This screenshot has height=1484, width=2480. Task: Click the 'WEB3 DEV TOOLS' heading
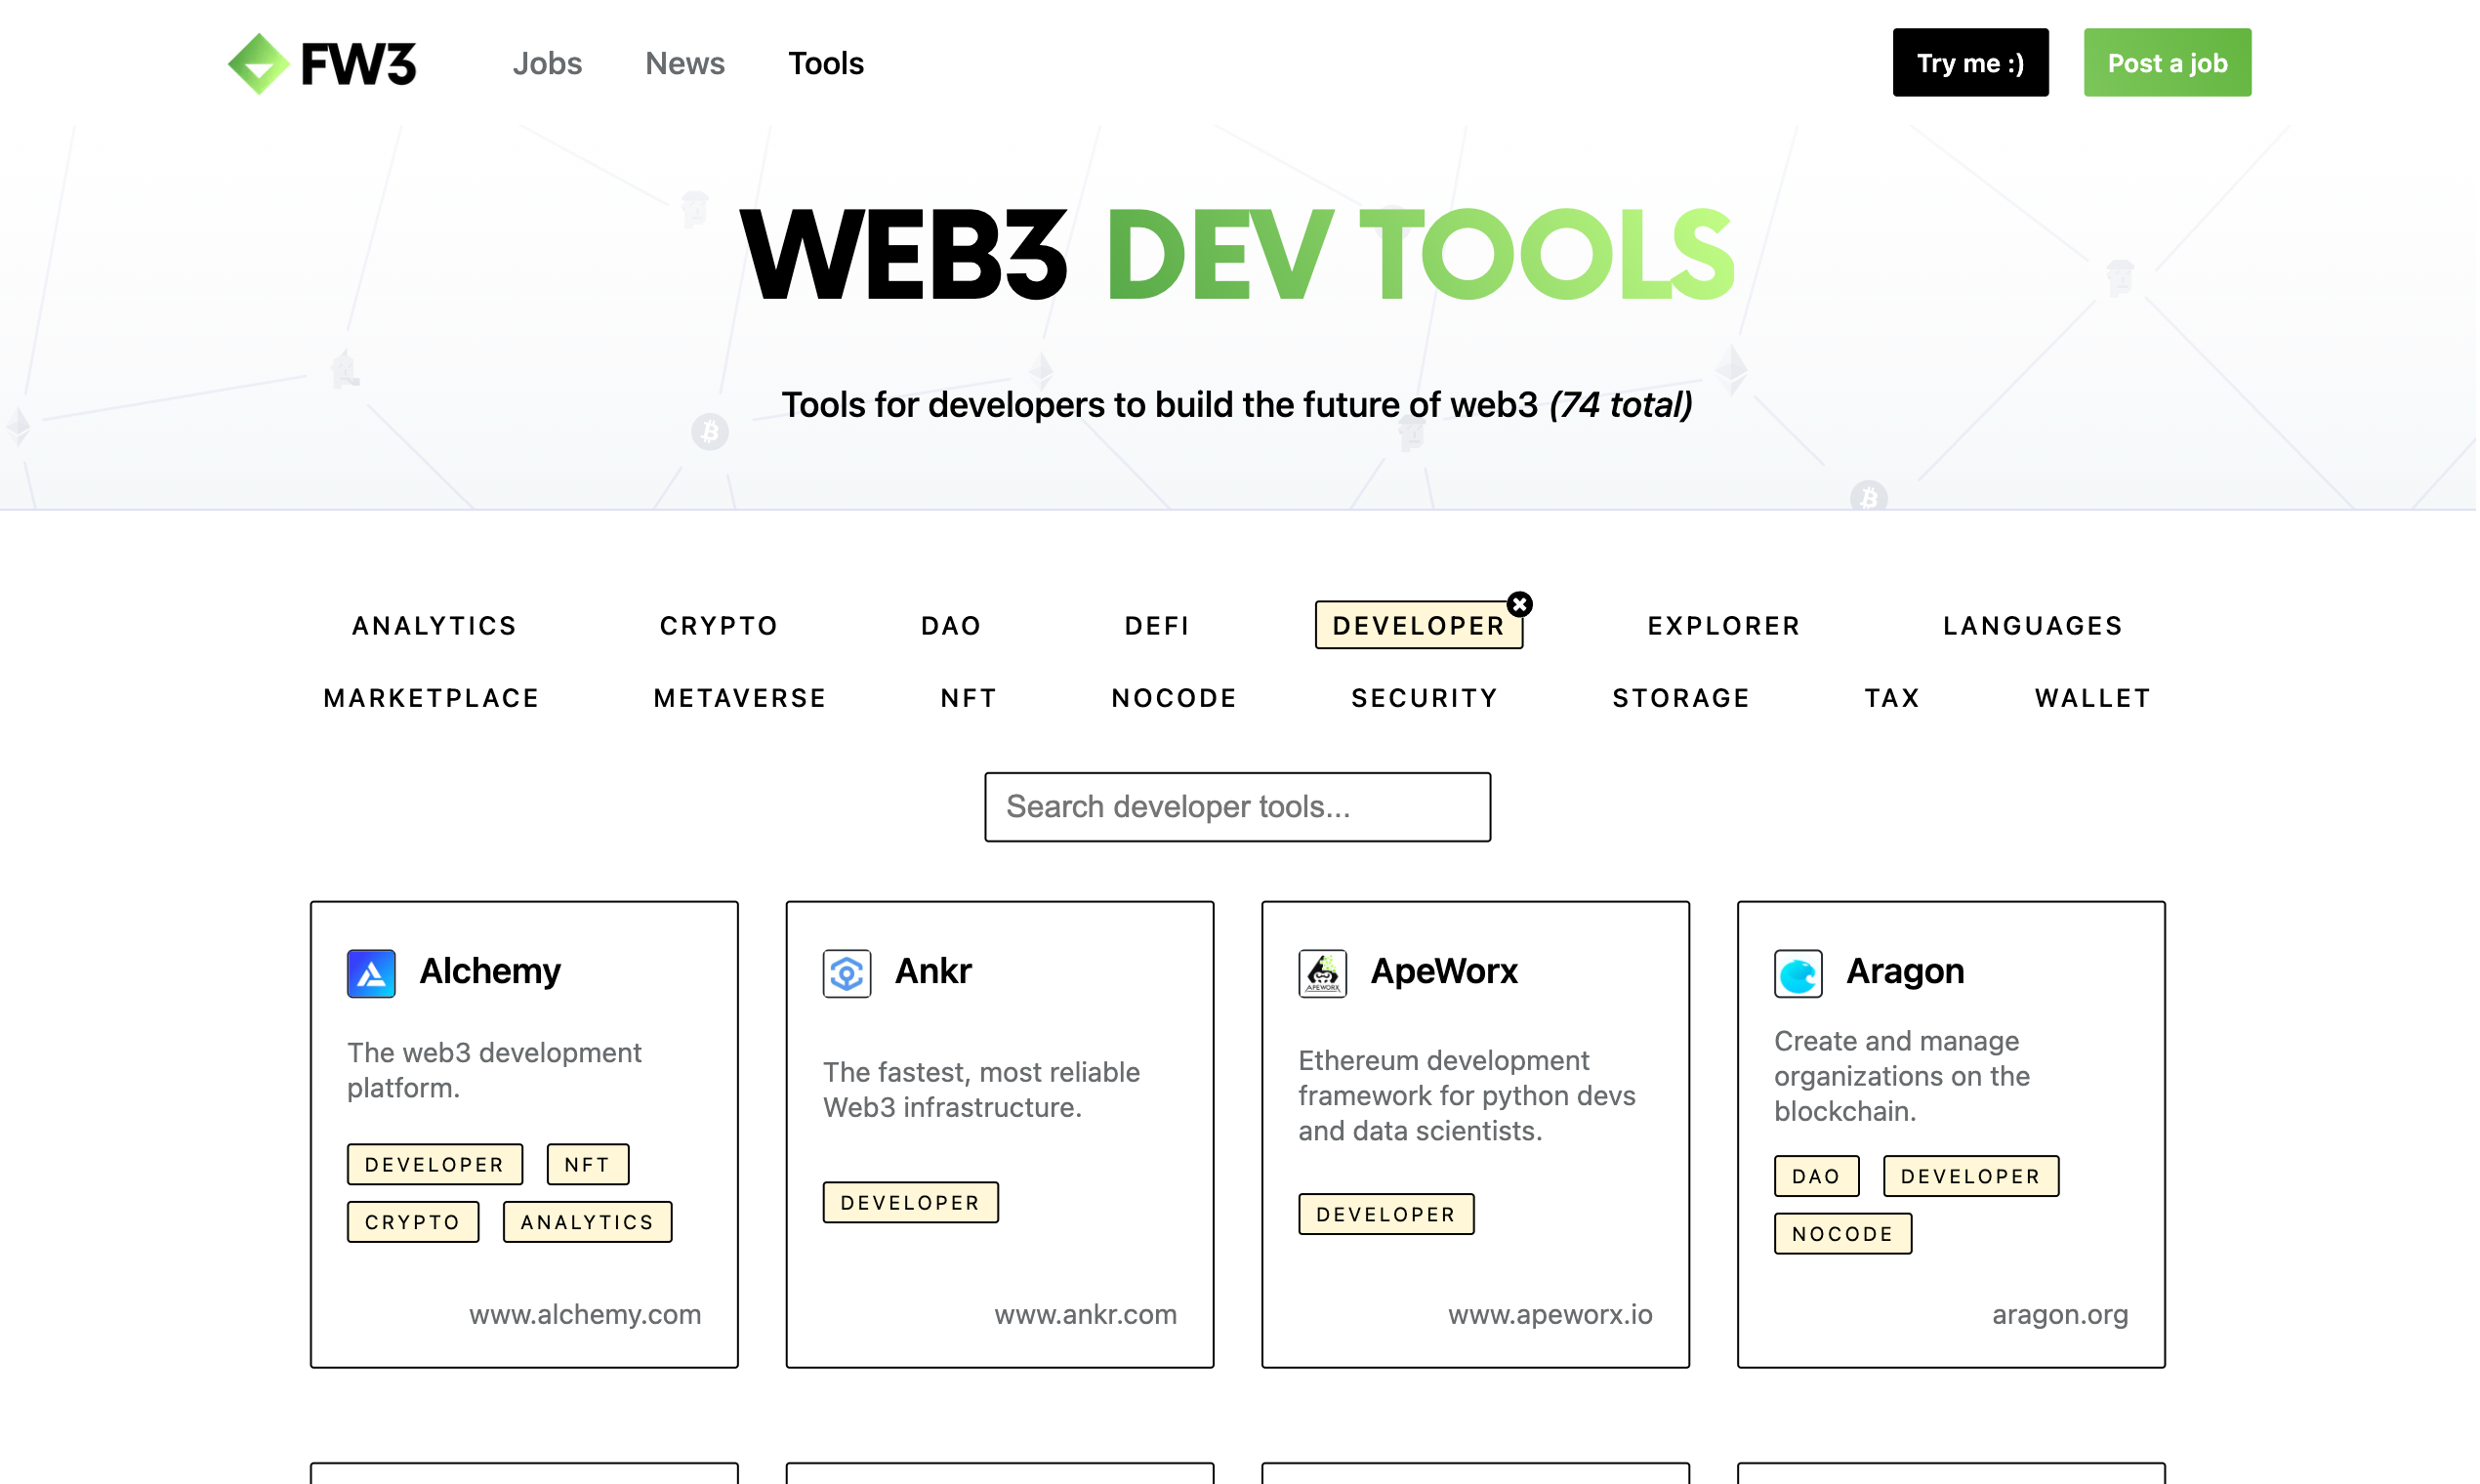(1237, 254)
